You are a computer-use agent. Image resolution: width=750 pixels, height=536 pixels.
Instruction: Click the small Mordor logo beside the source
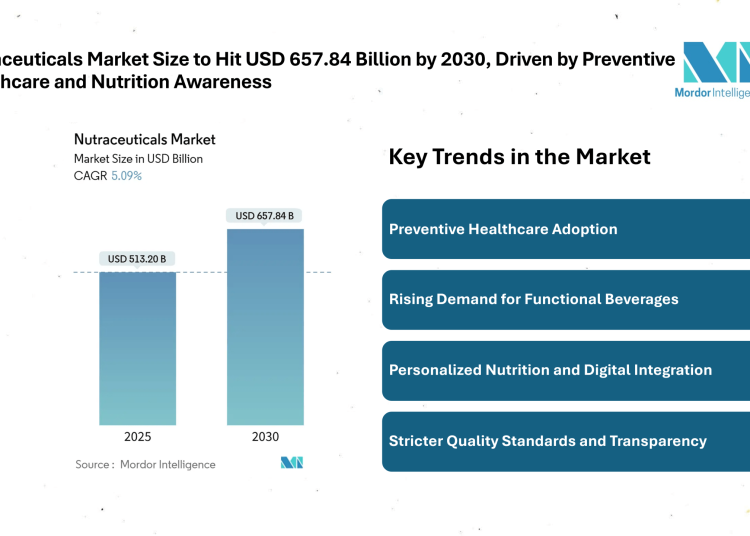(x=292, y=462)
